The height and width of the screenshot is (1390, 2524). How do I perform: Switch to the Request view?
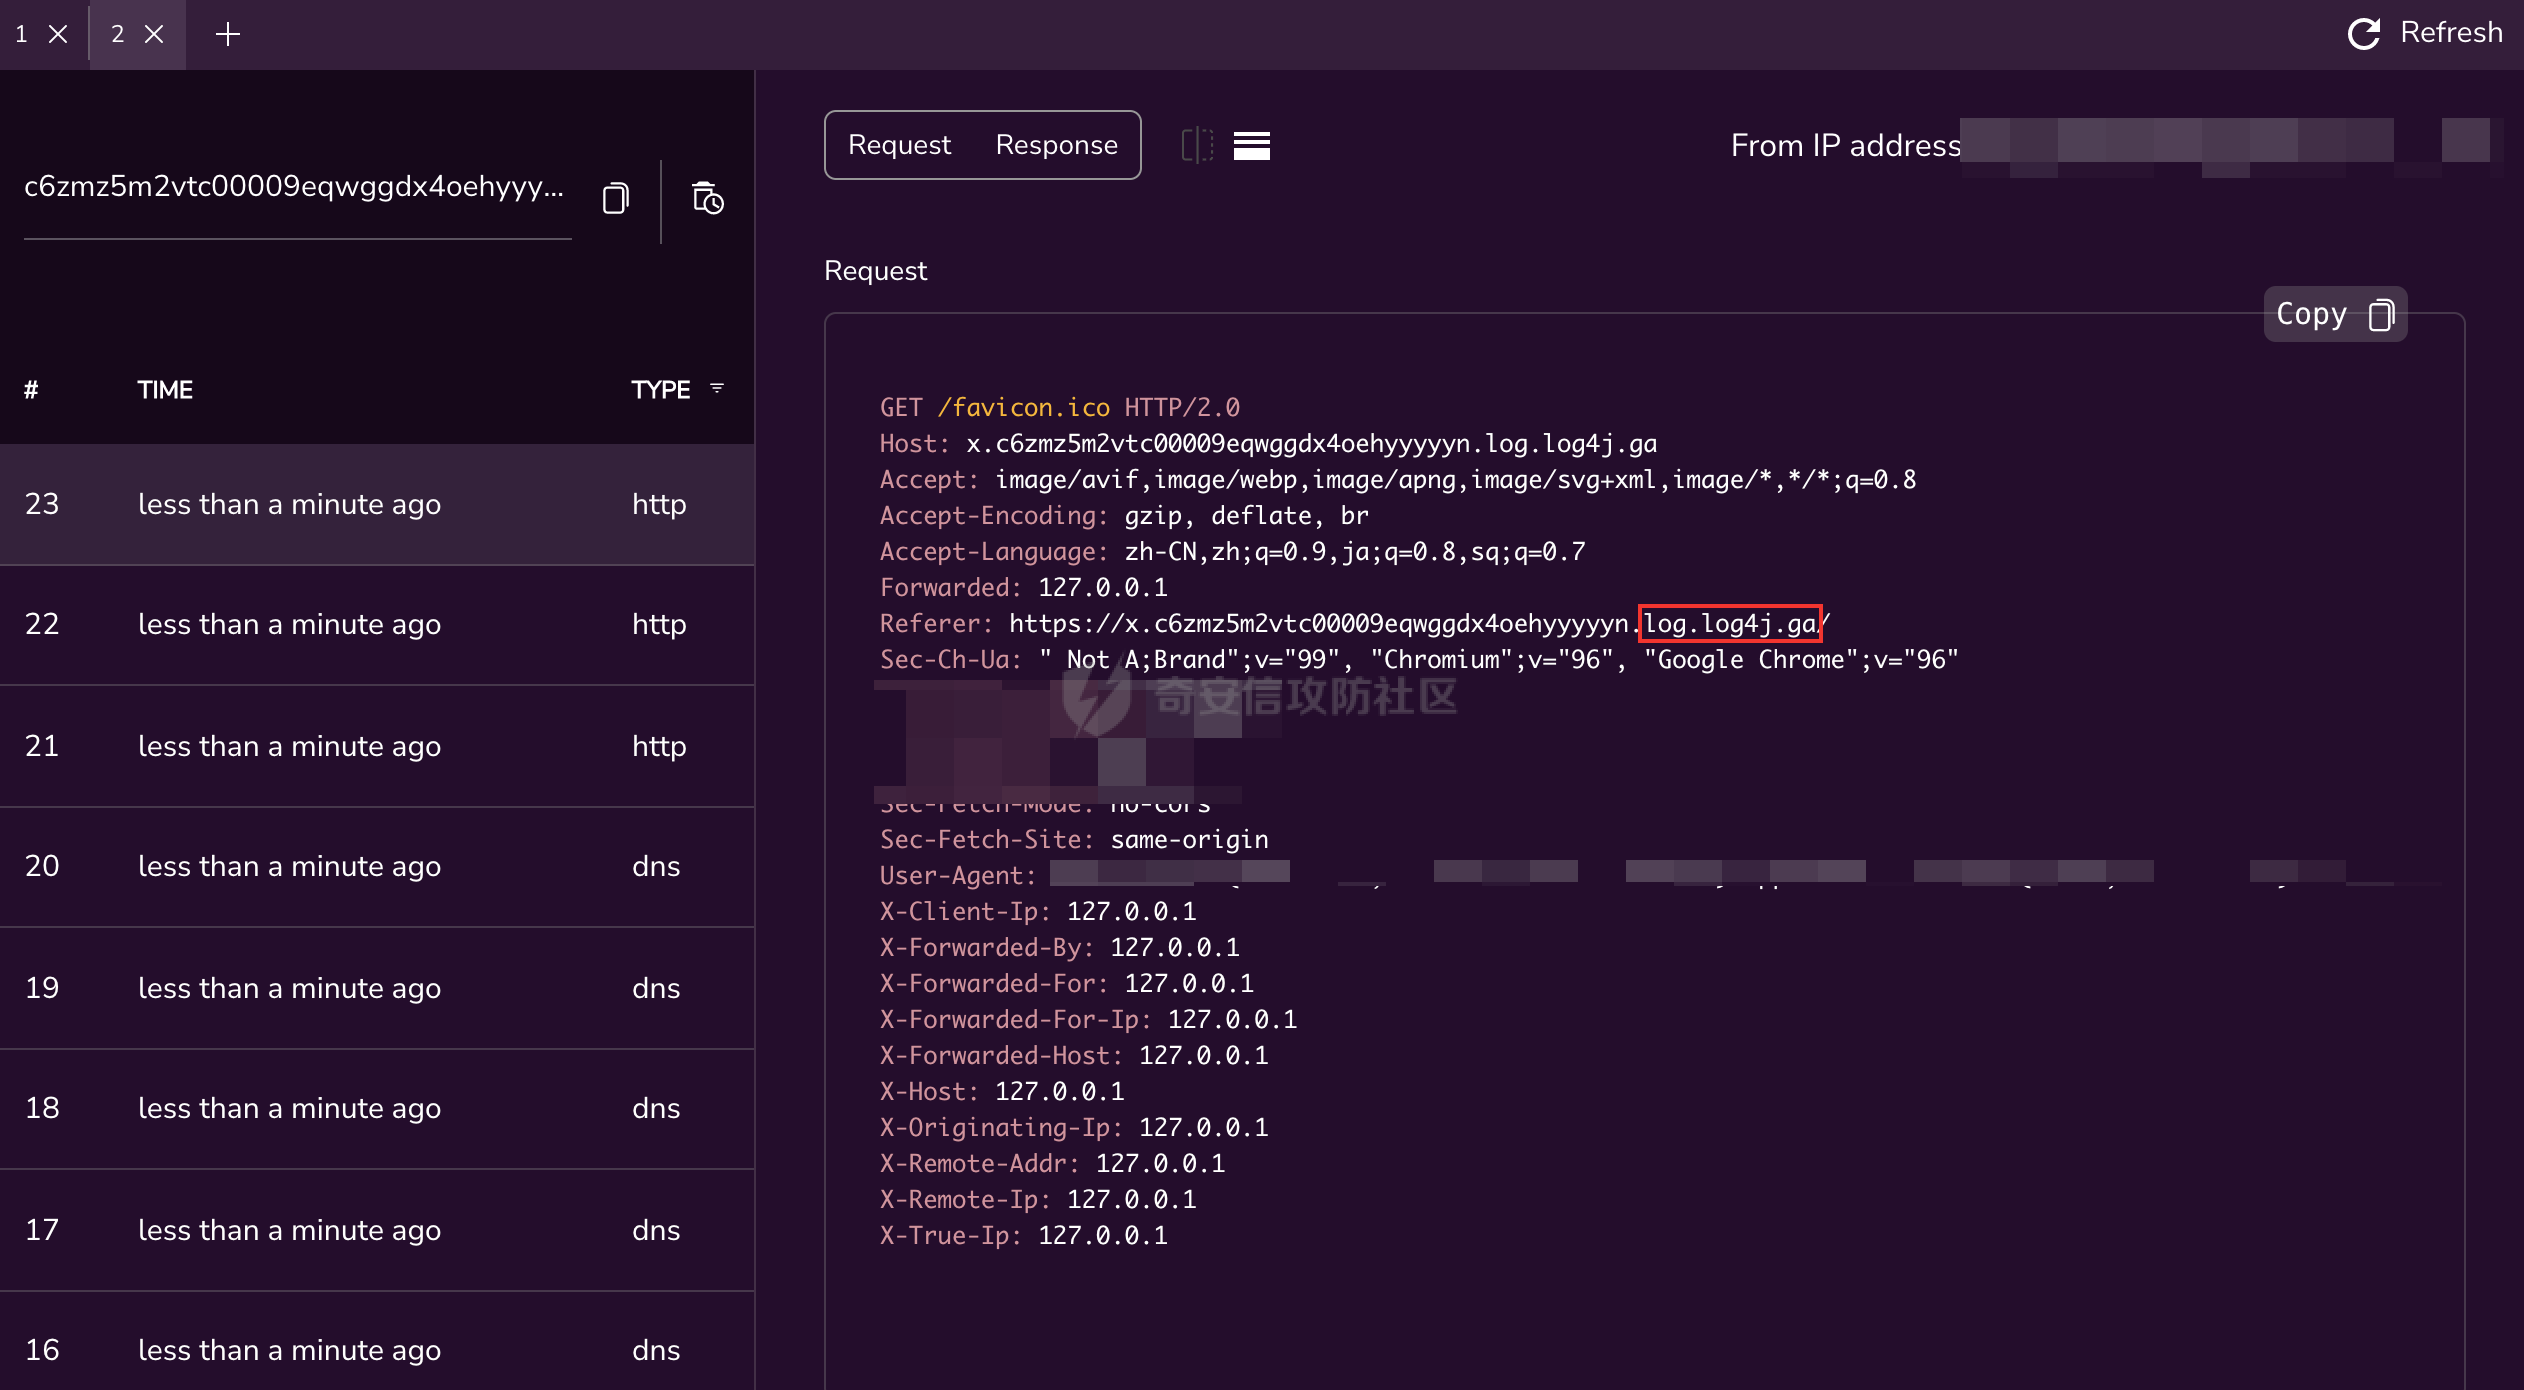point(899,145)
